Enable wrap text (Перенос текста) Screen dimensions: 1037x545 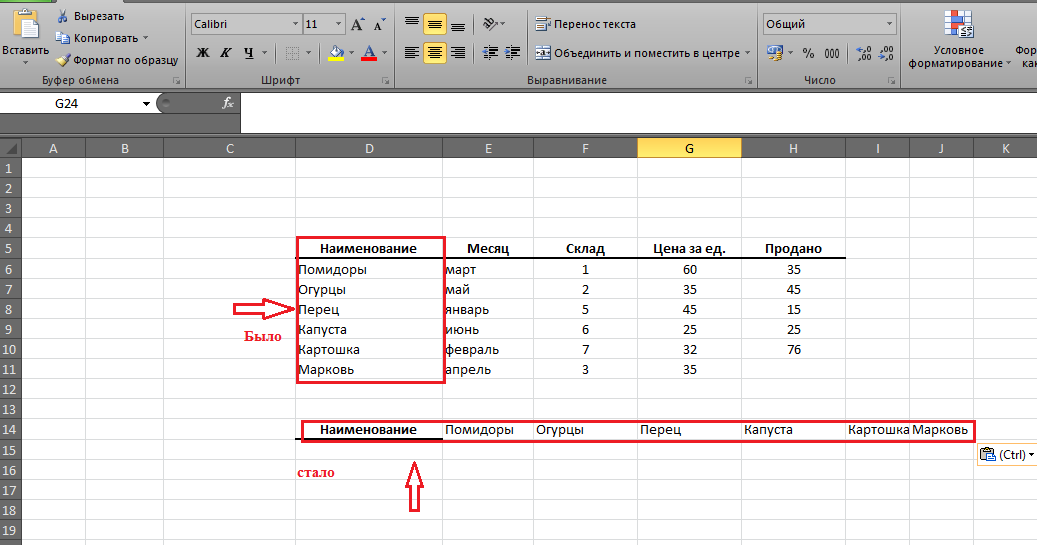[585, 24]
